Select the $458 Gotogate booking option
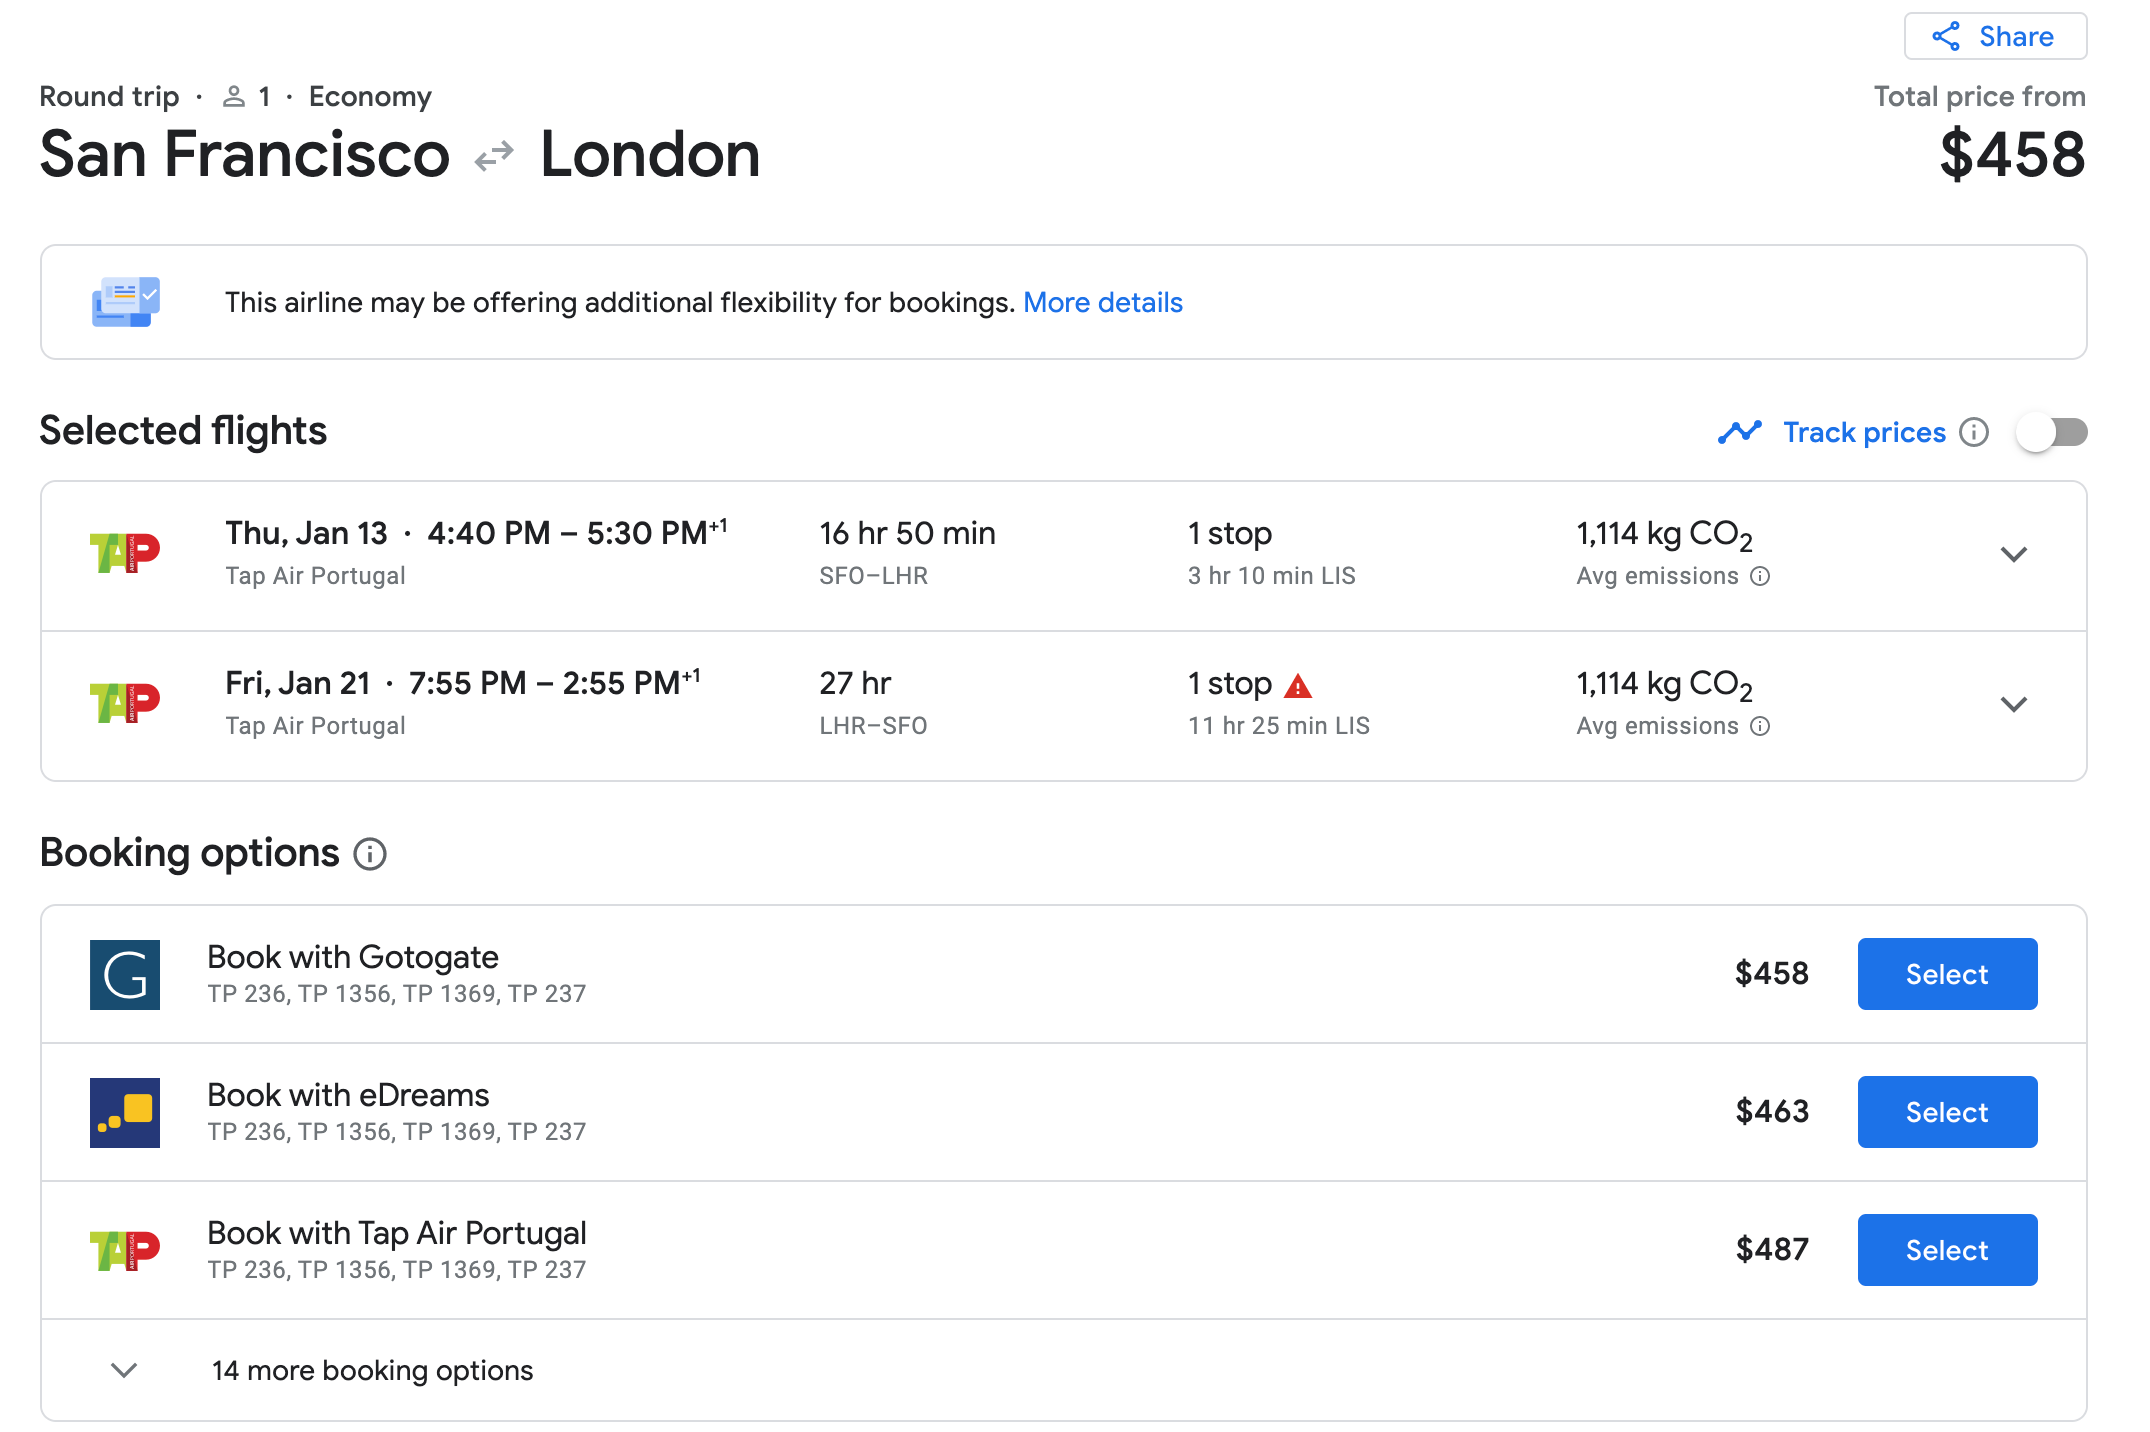 pos(1946,973)
